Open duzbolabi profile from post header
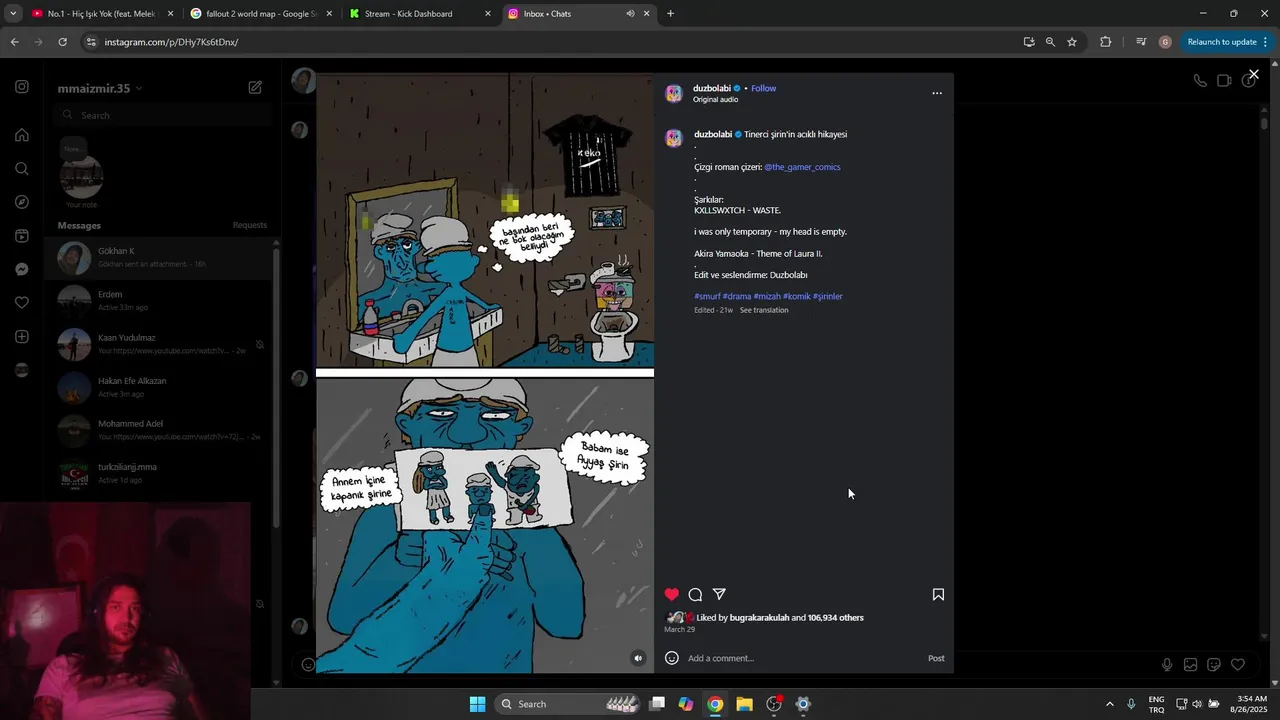 (712, 88)
